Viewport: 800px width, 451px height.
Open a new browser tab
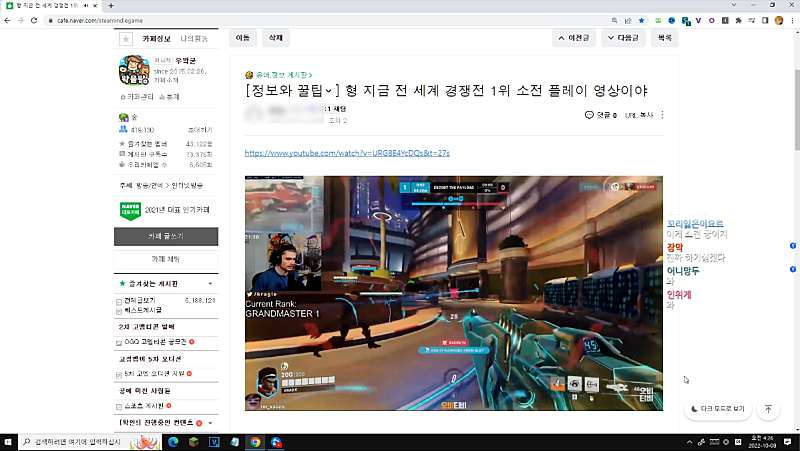[111, 6]
